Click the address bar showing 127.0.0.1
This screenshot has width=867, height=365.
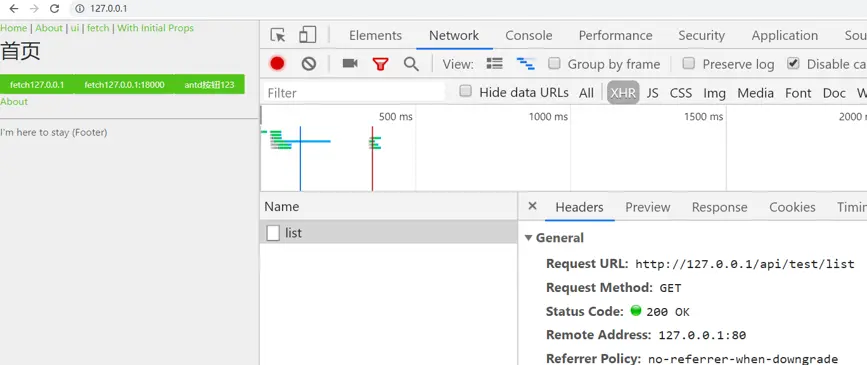(x=108, y=9)
